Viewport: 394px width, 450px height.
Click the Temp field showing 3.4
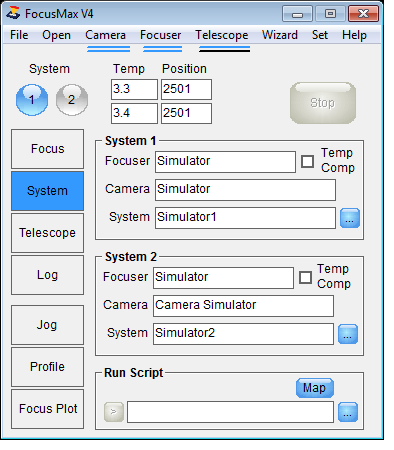click(134, 113)
